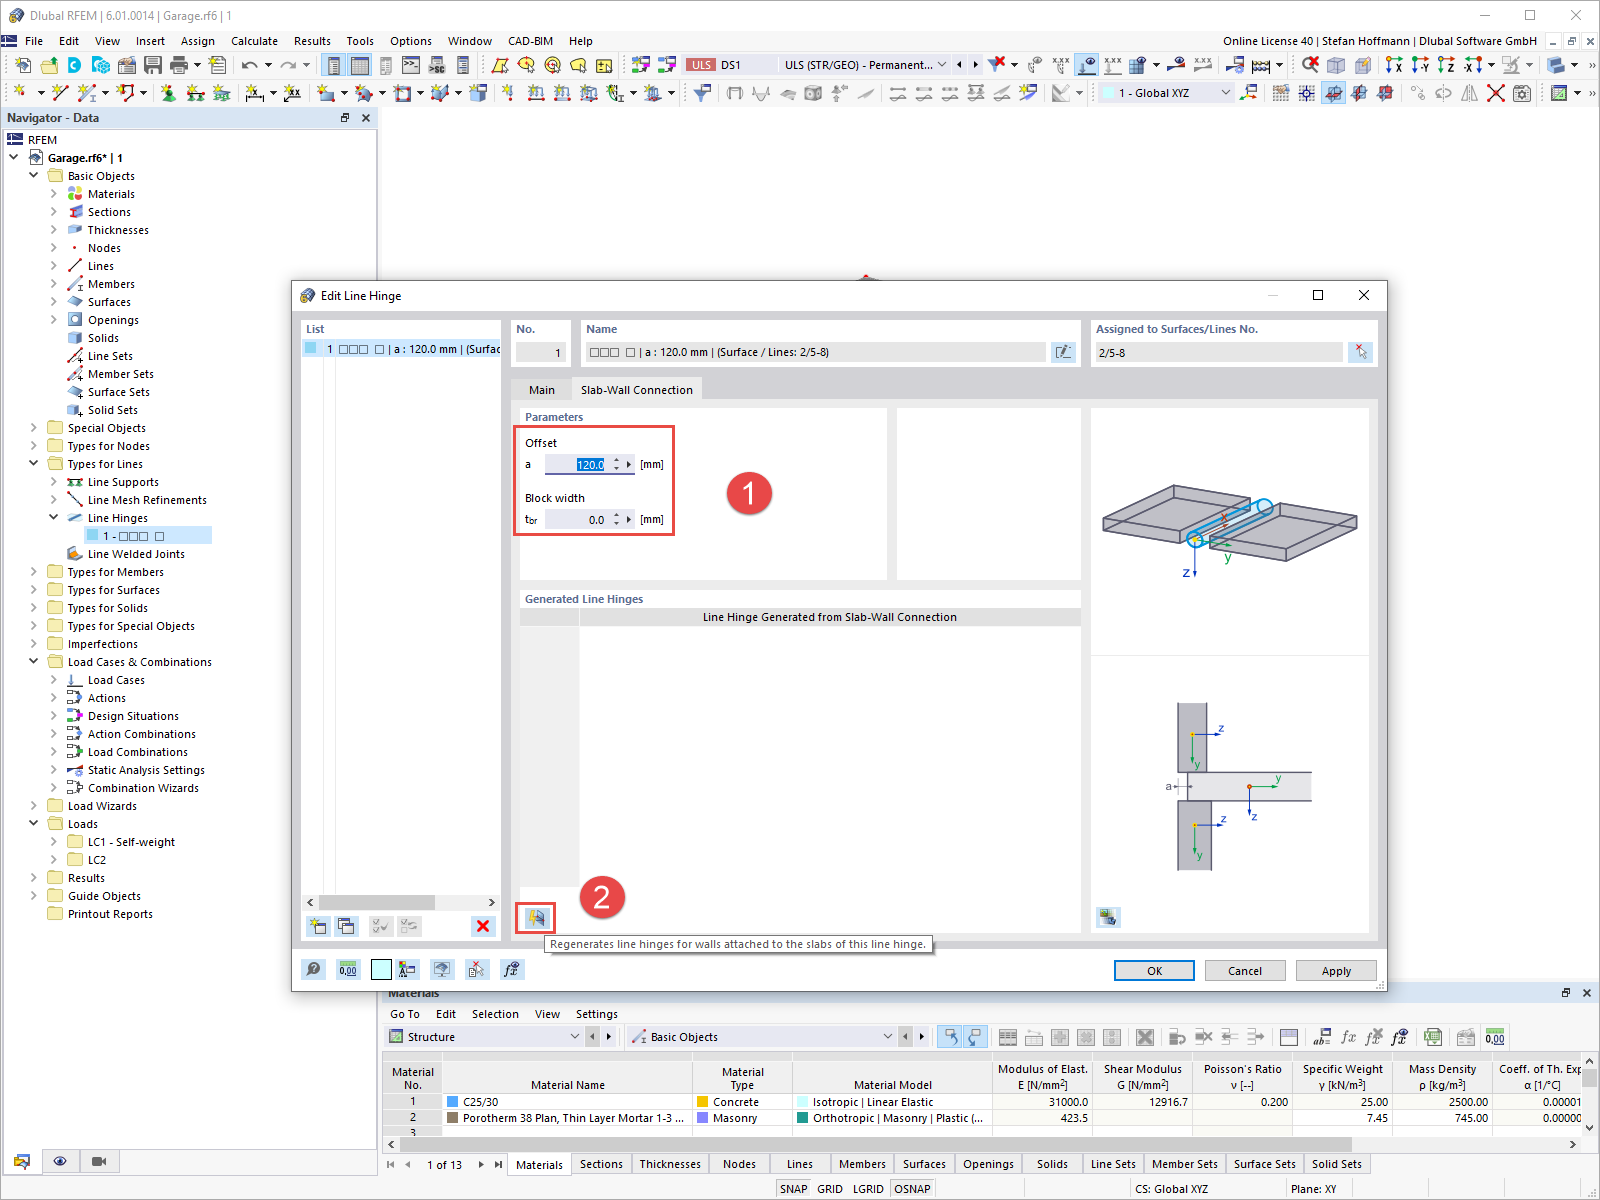Click the new line hinge icon under the List
This screenshot has width=1600, height=1200.
pos(318,926)
